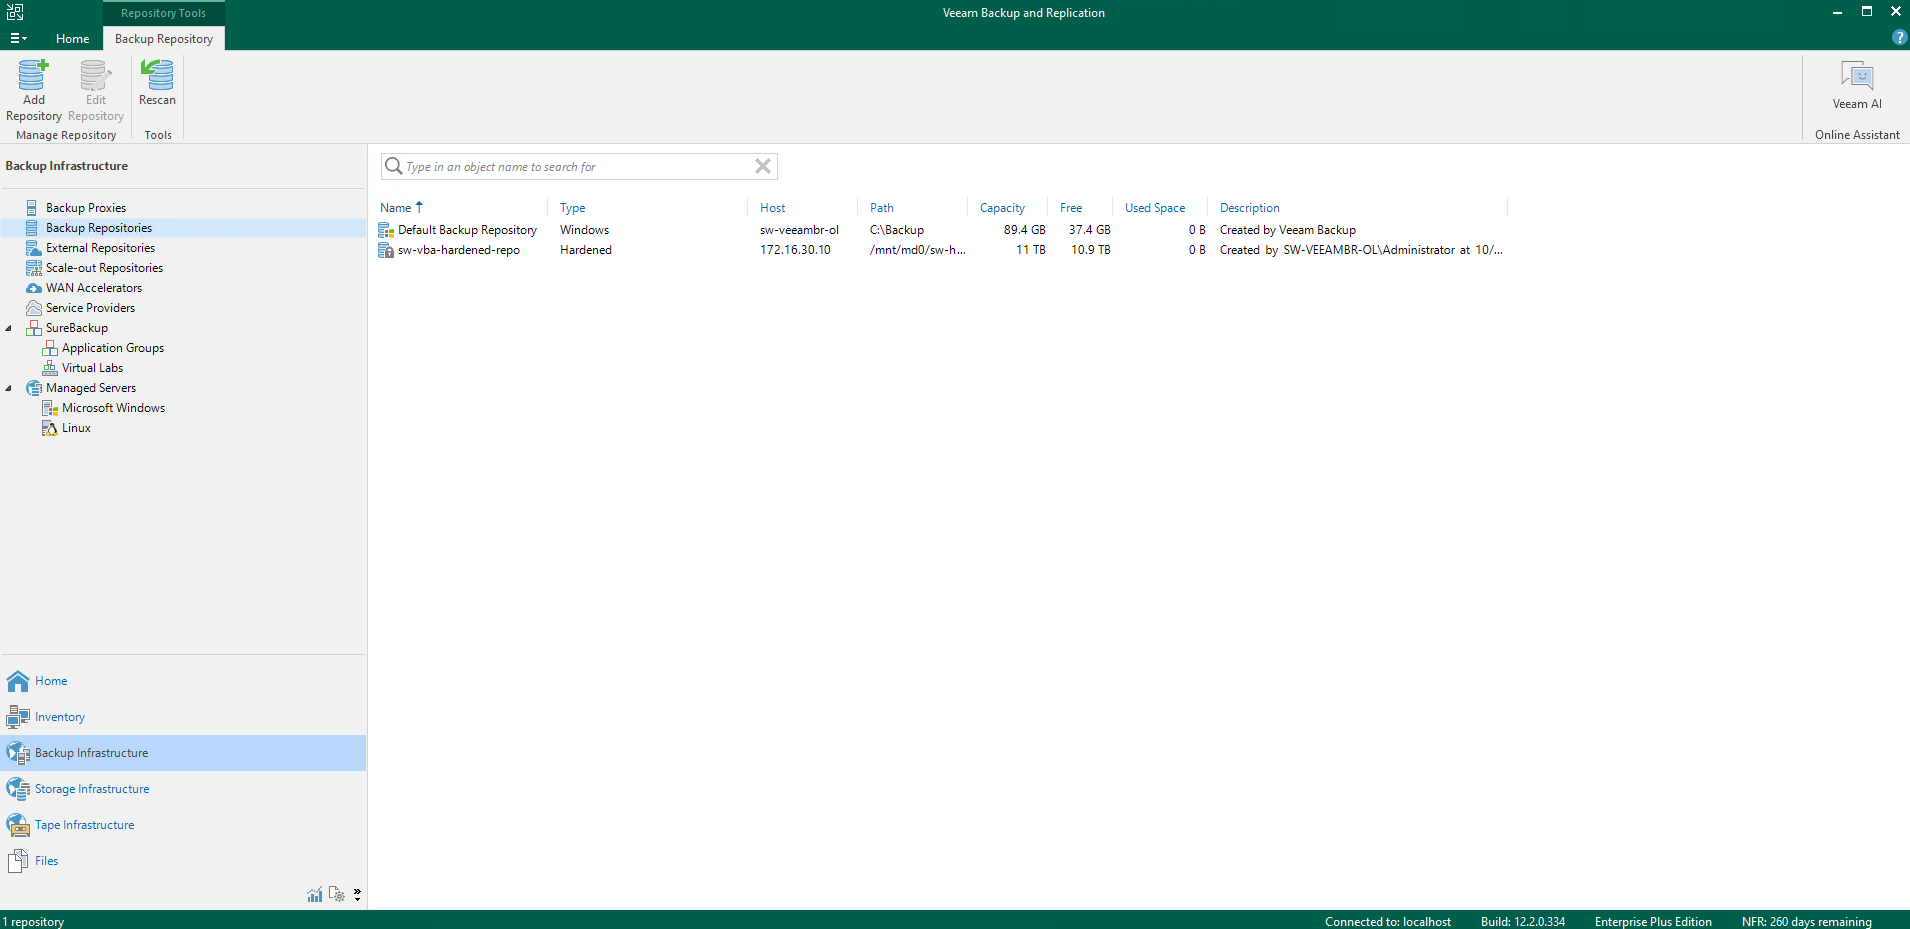This screenshot has height=929, width=1910.
Task: Select WAN Accelerators node
Action: [x=94, y=288]
